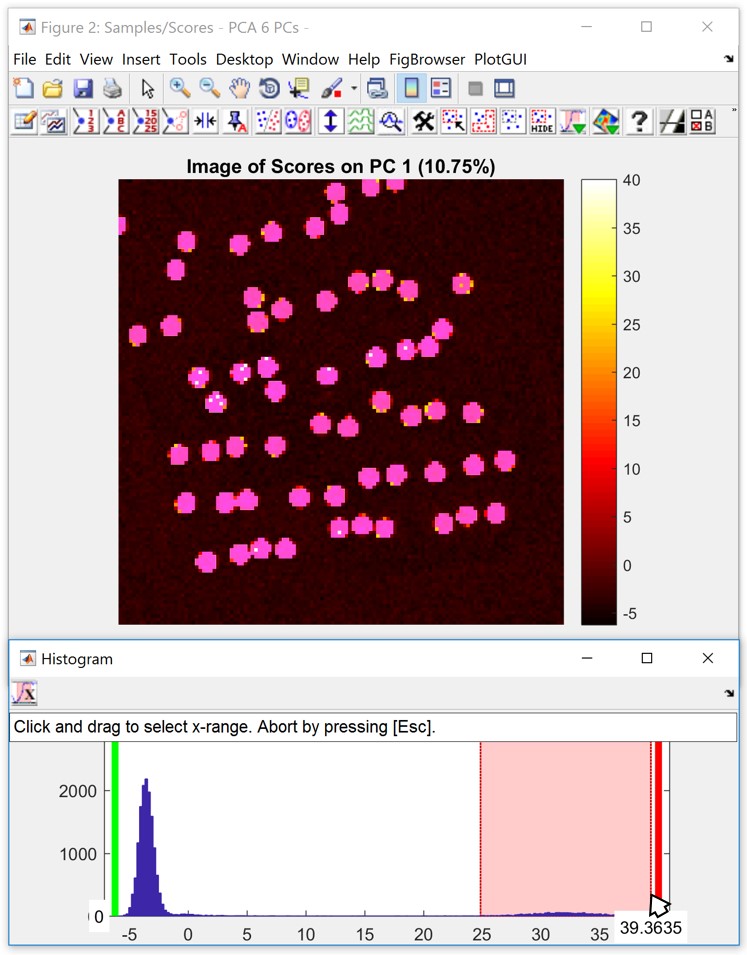
Task: Click the Data Cursor tool icon
Action: [297, 89]
